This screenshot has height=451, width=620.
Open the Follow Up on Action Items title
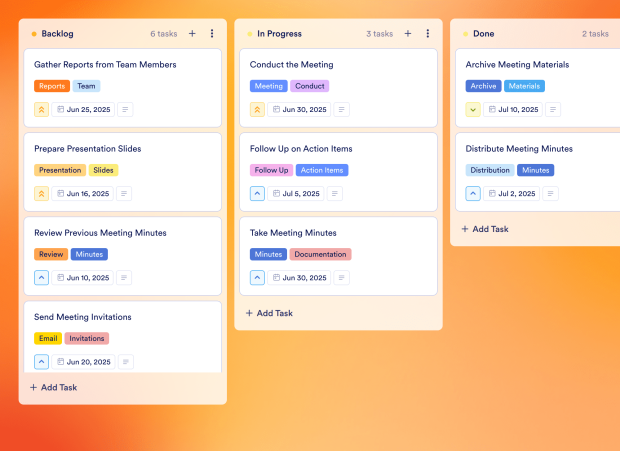coord(301,149)
